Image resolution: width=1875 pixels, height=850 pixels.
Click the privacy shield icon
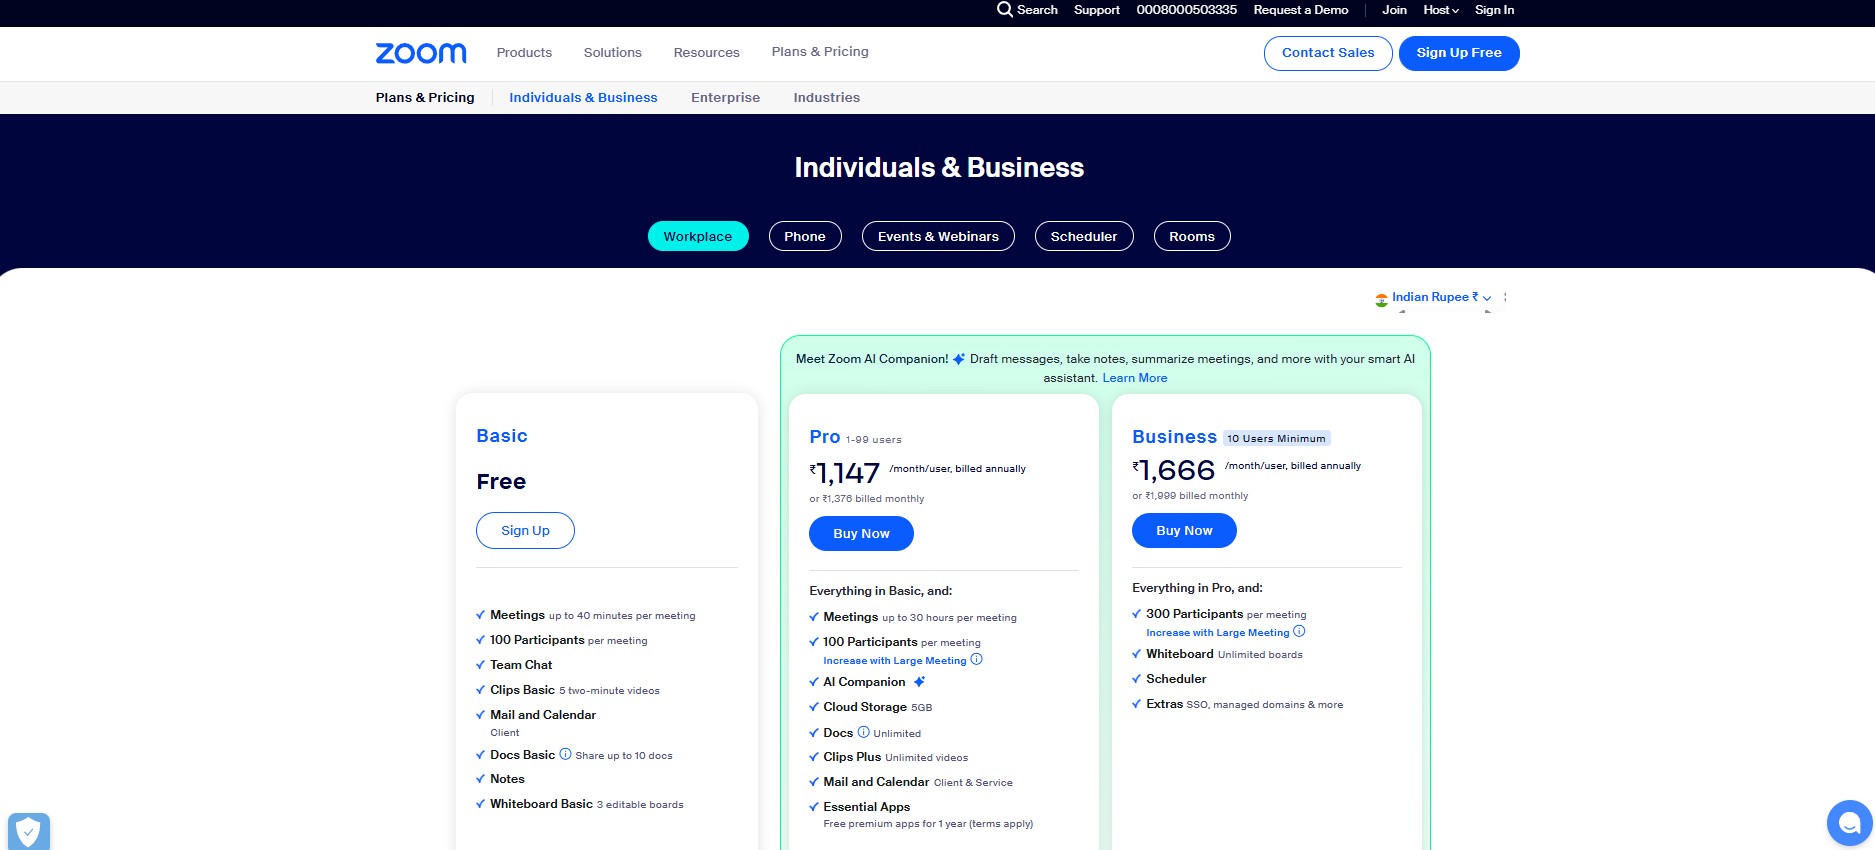(29, 831)
